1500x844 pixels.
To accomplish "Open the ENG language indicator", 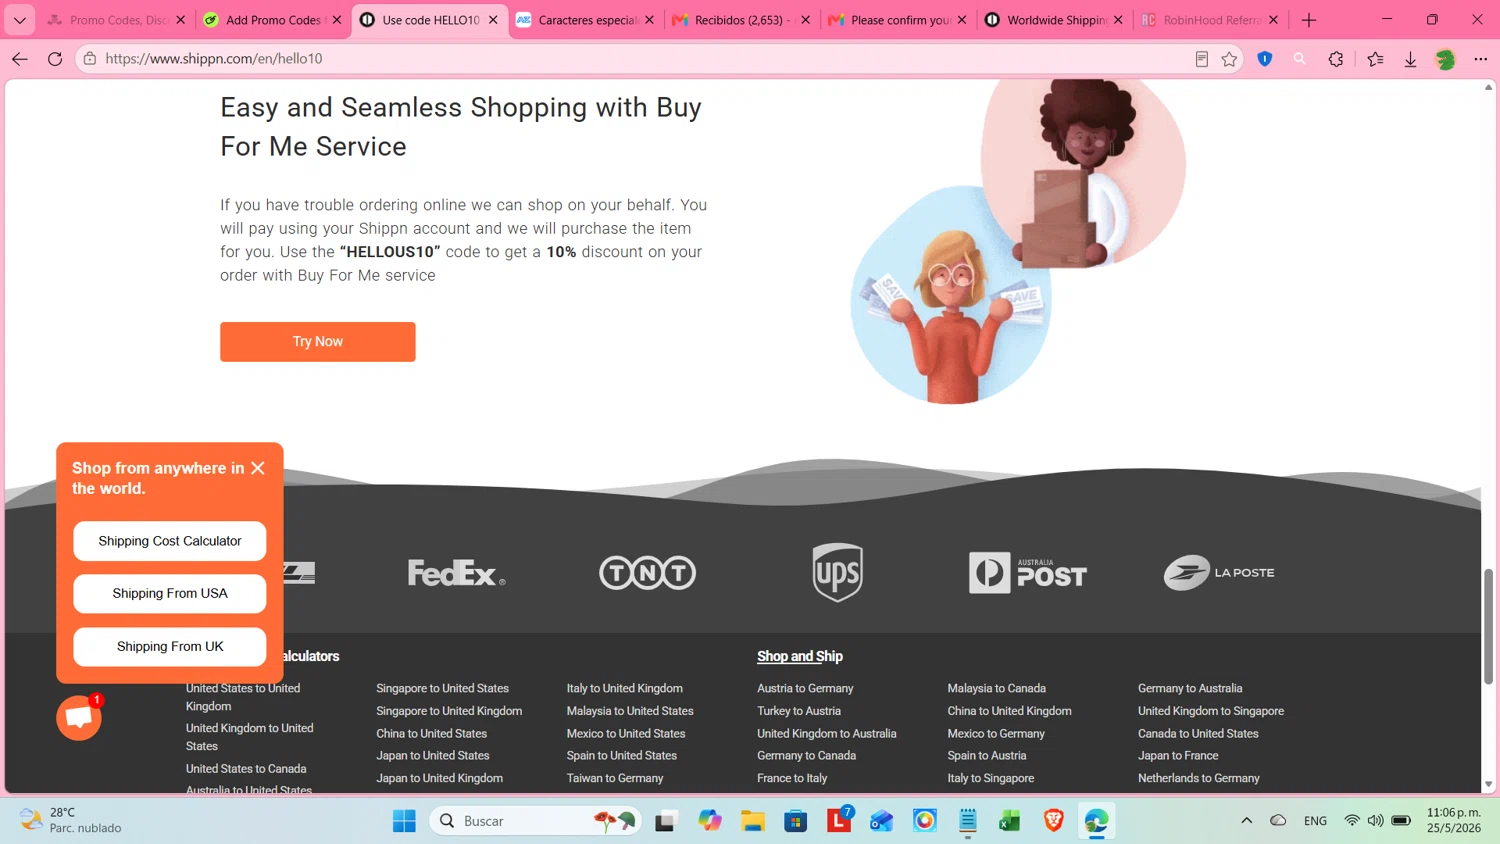I will coord(1315,821).
